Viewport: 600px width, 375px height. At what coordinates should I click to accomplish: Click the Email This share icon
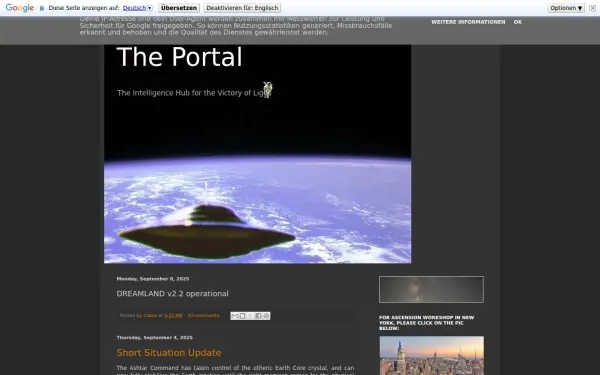[x=234, y=316]
